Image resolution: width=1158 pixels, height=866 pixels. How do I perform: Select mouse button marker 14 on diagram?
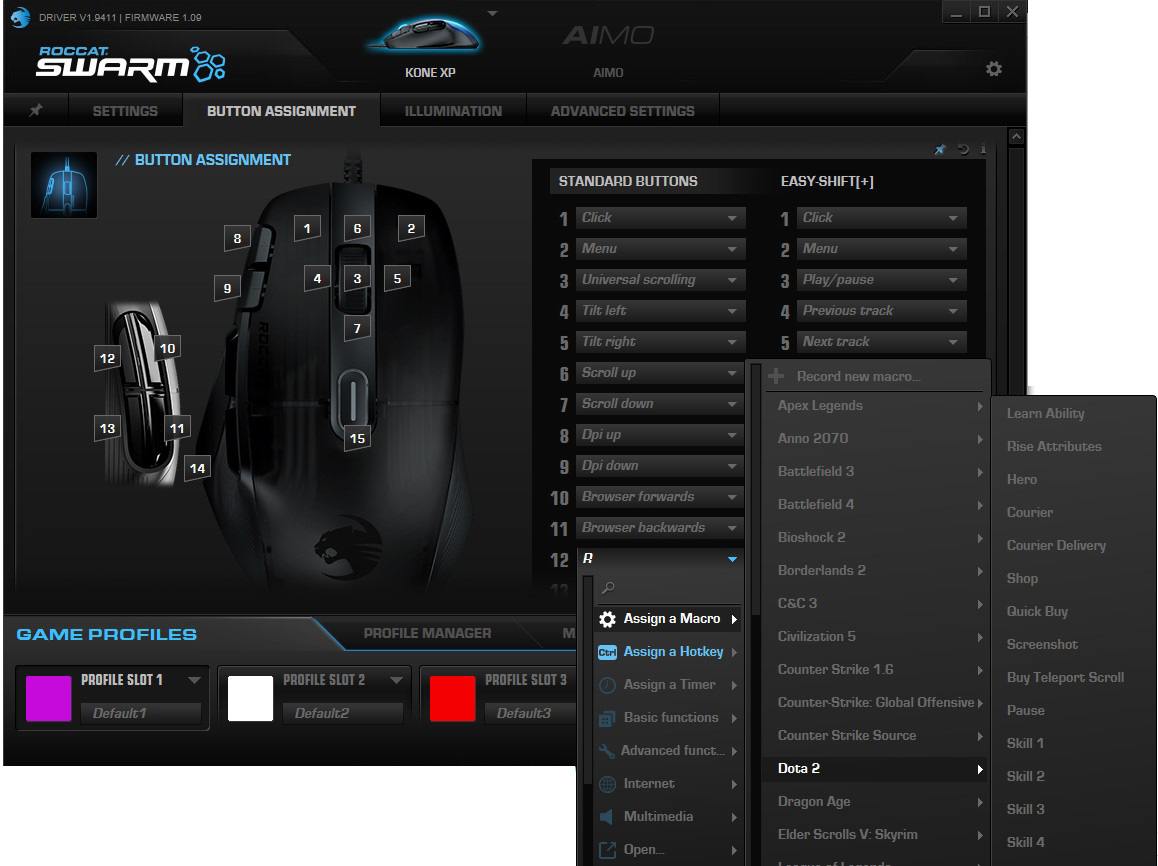click(x=197, y=468)
